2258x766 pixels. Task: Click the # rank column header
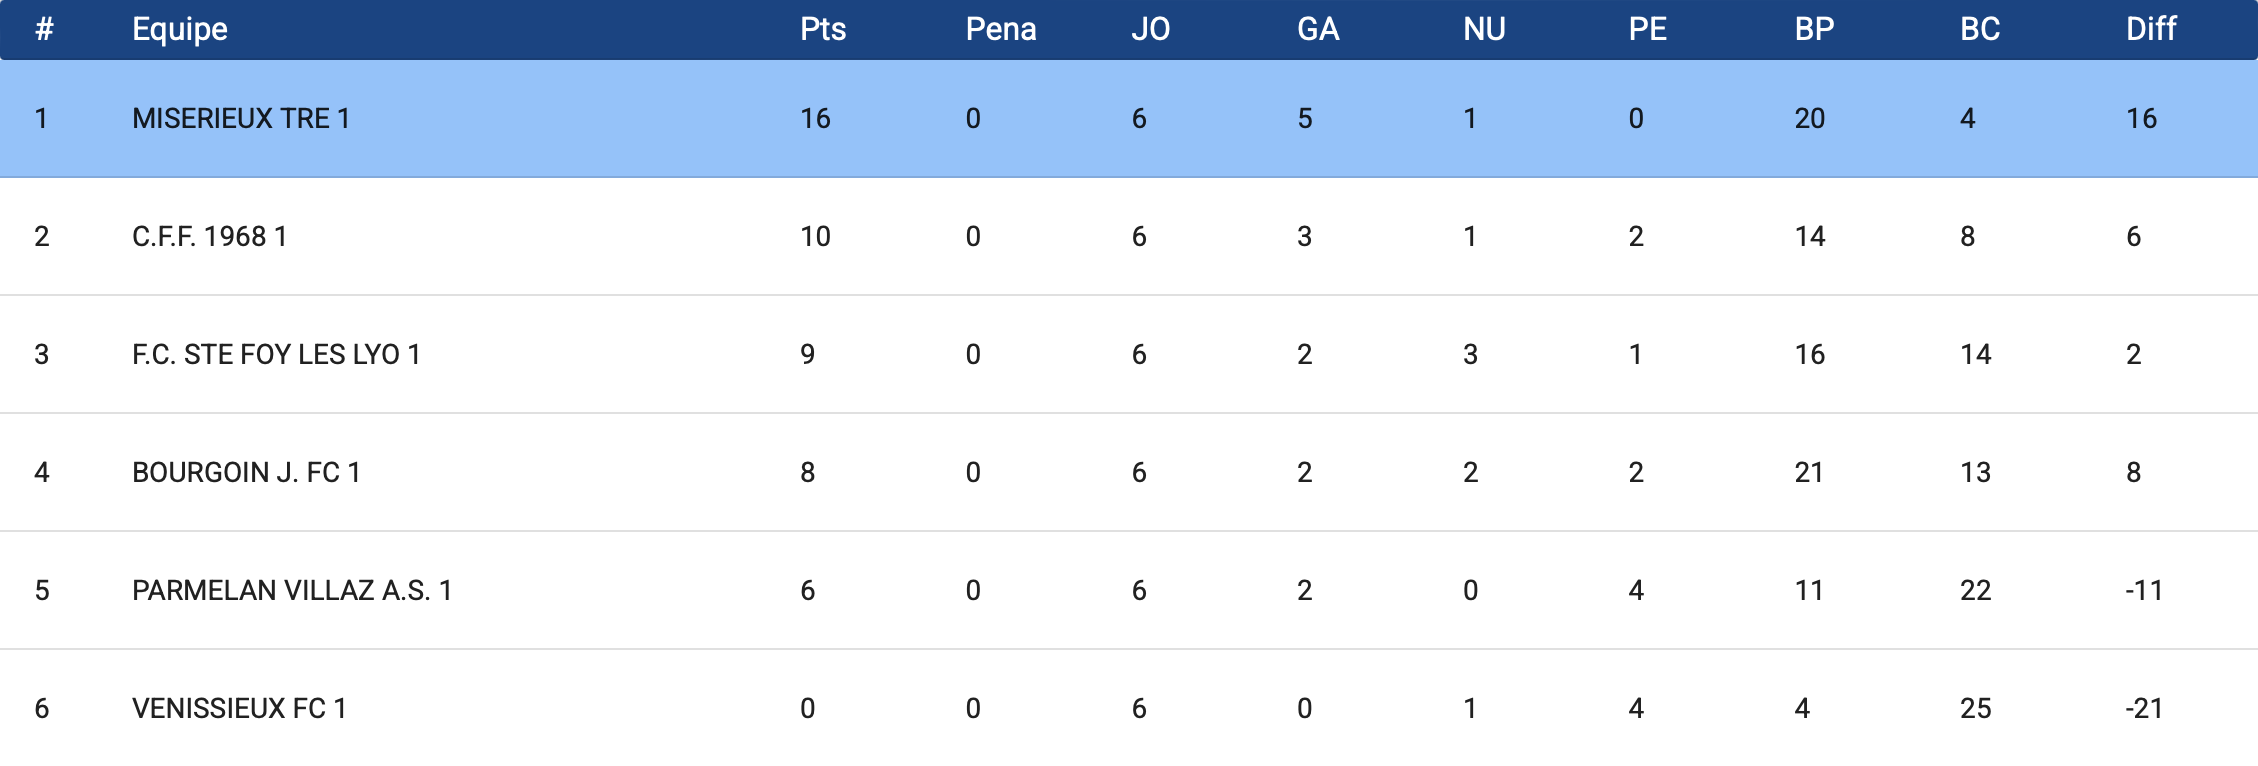click(44, 29)
